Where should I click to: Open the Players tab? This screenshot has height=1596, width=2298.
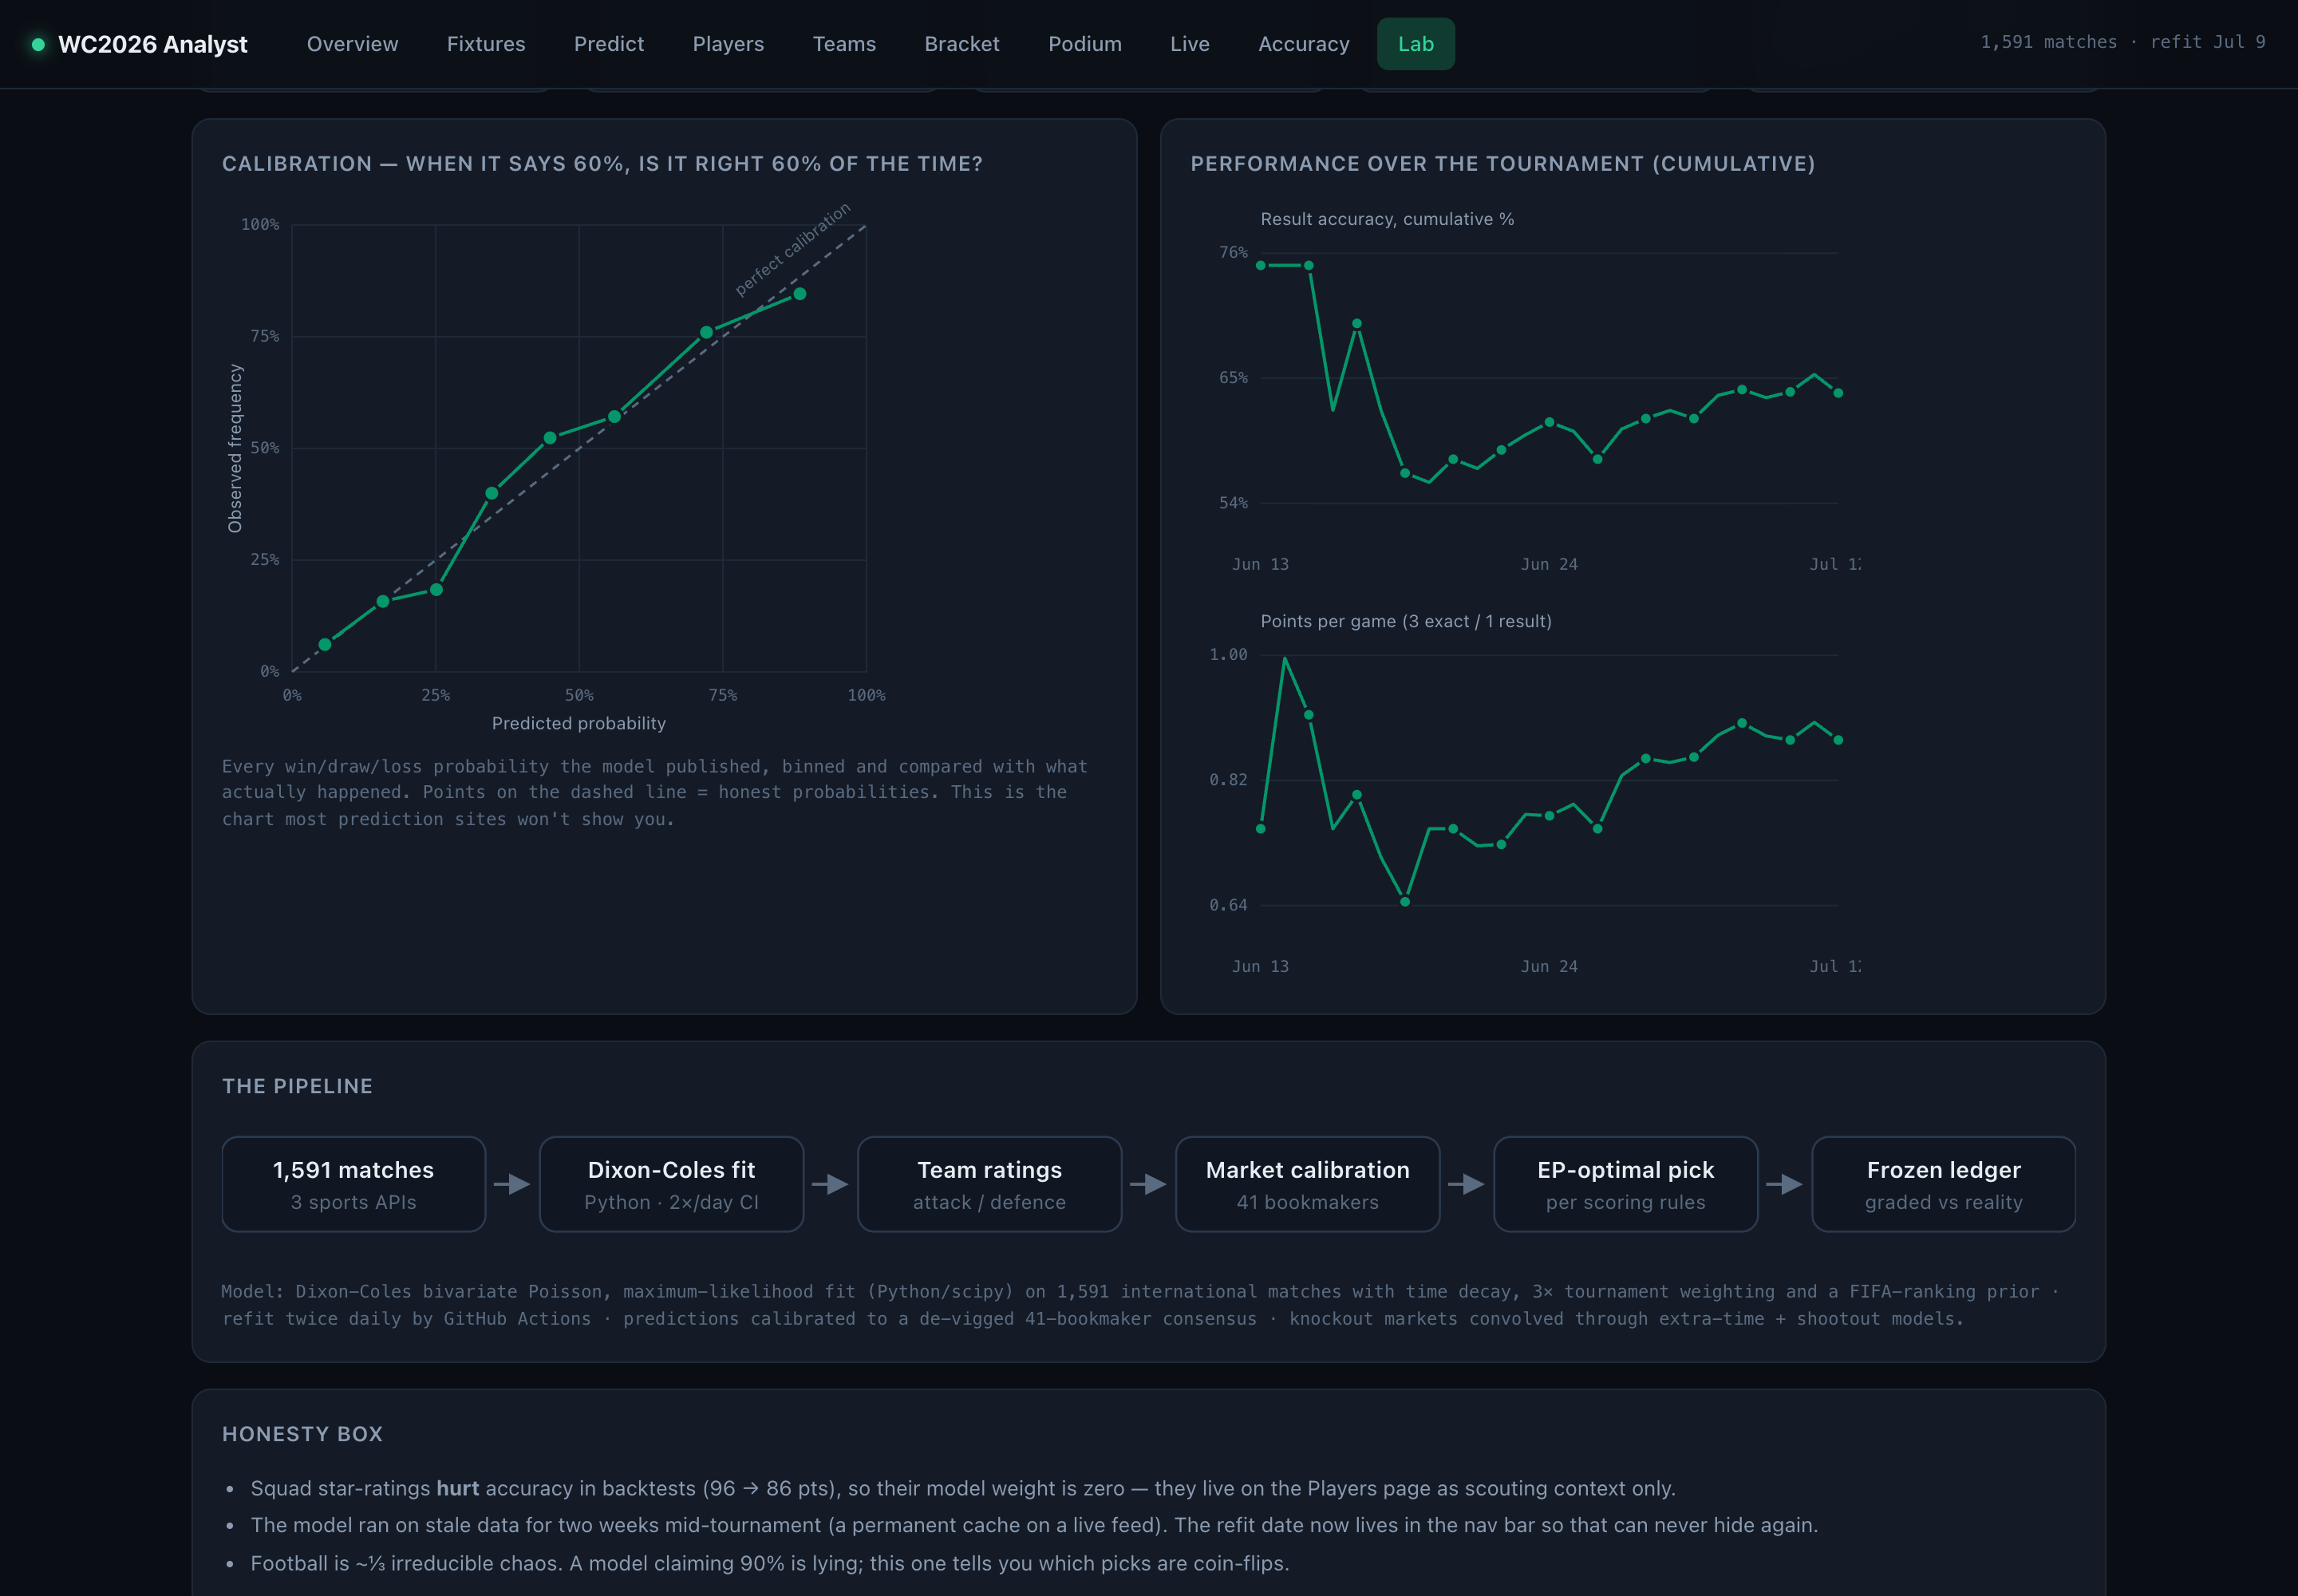click(x=728, y=44)
